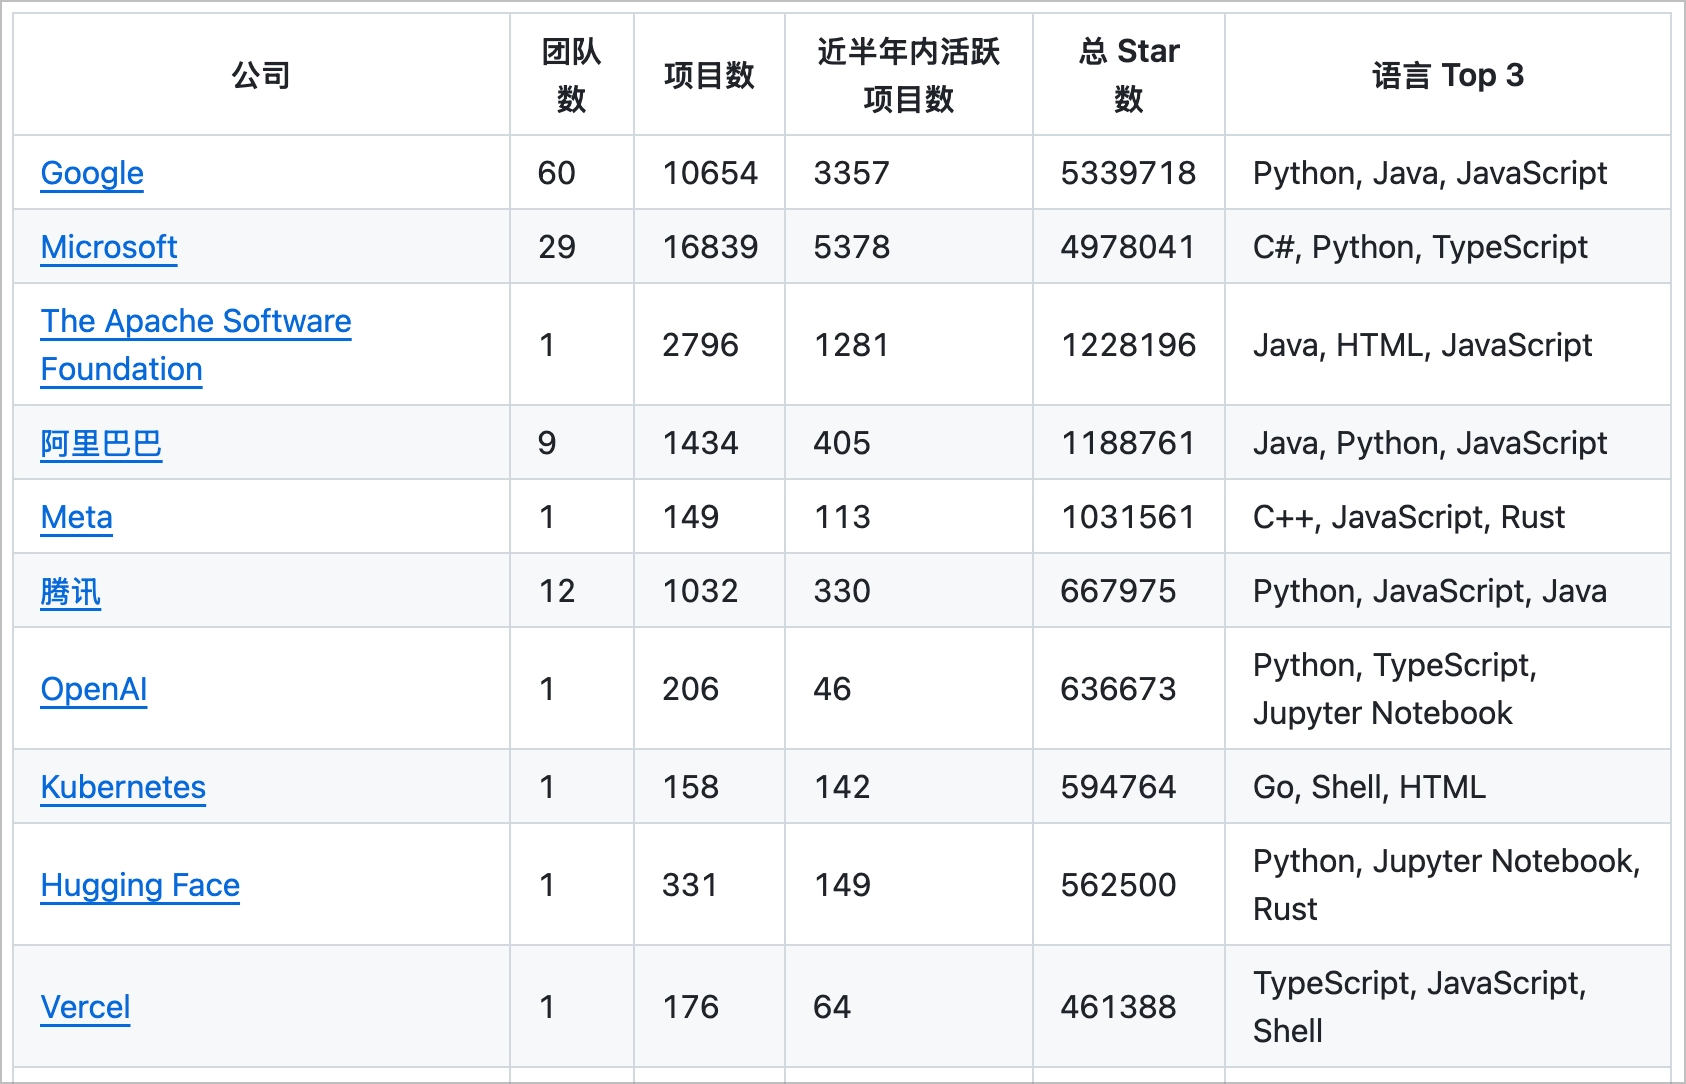Select Microsoft's active projects value 5378

point(852,247)
